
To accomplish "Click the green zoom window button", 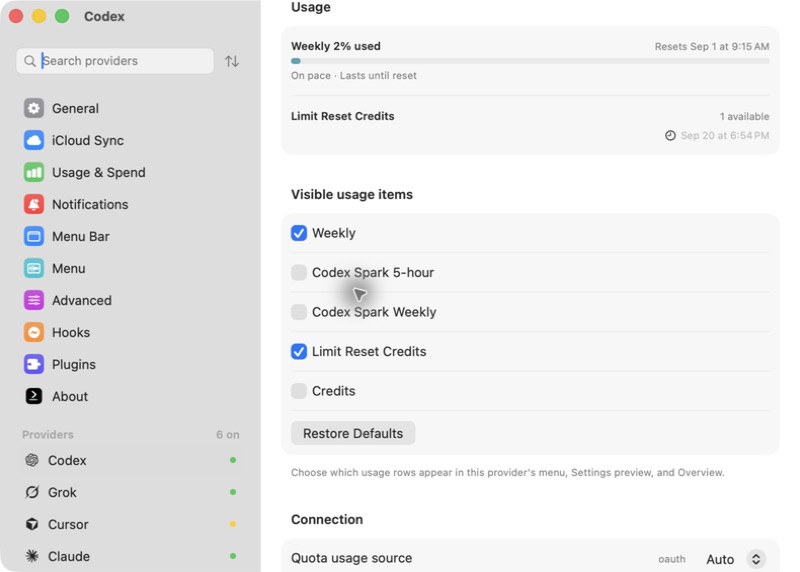I will coord(62,16).
